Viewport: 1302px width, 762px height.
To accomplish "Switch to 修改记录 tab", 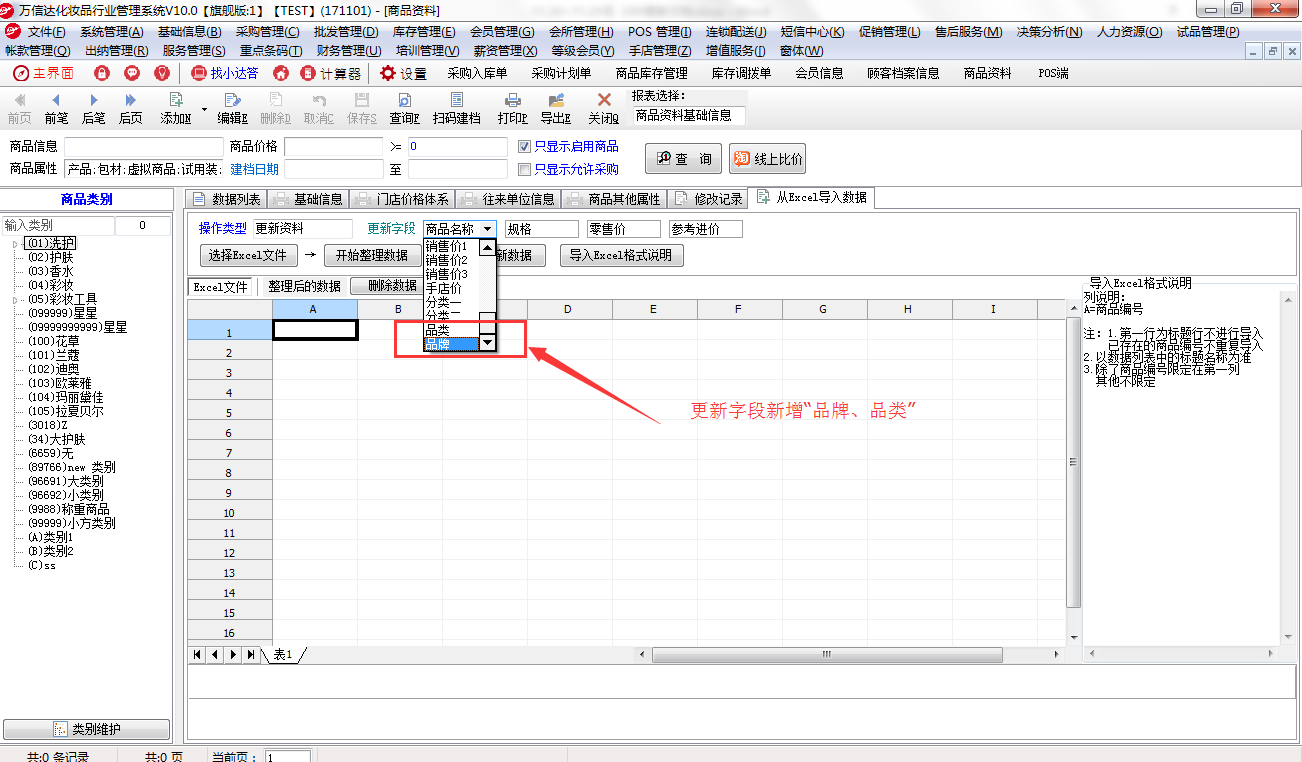I will click(709, 199).
